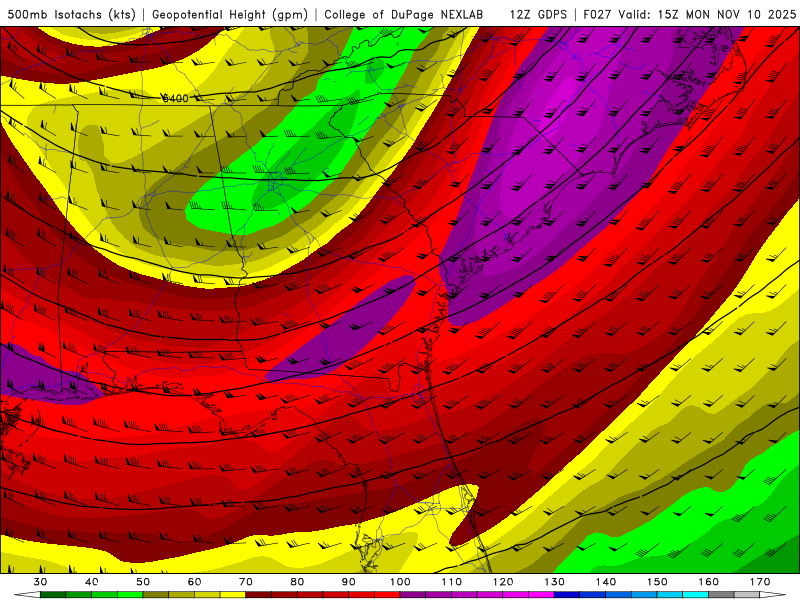Click the '5400' height contour label
The height and width of the screenshot is (600, 800).
(x=175, y=98)
